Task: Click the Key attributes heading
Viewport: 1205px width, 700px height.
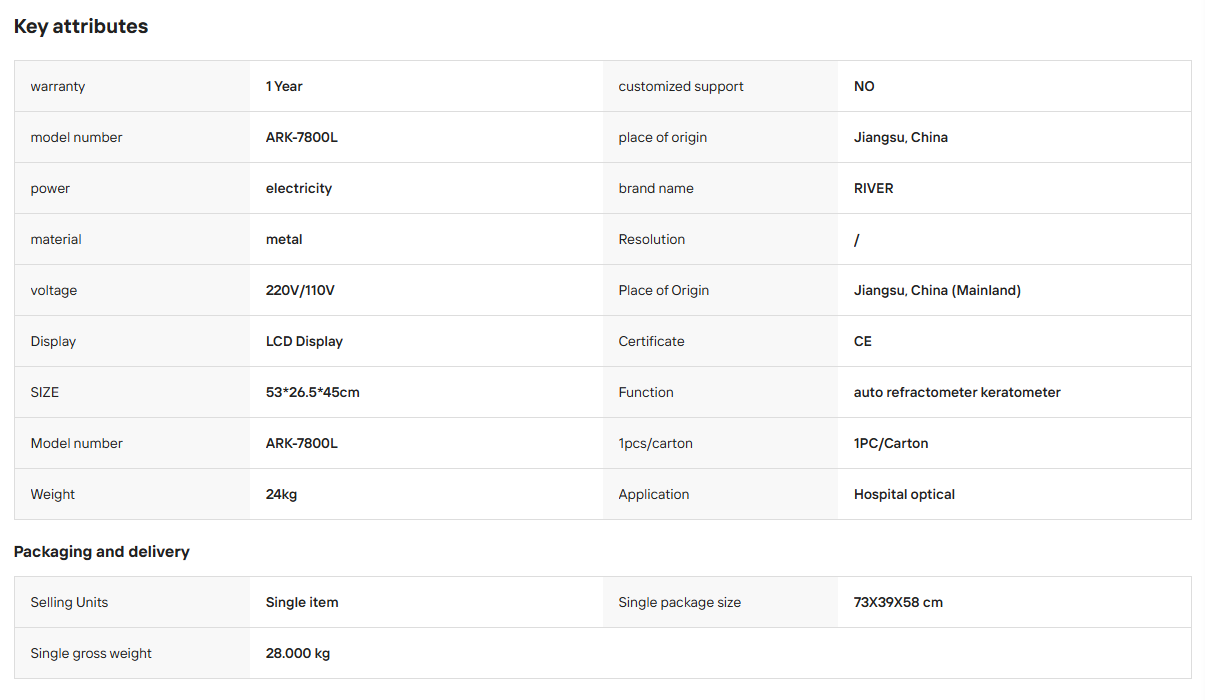Action: (81, 27)
